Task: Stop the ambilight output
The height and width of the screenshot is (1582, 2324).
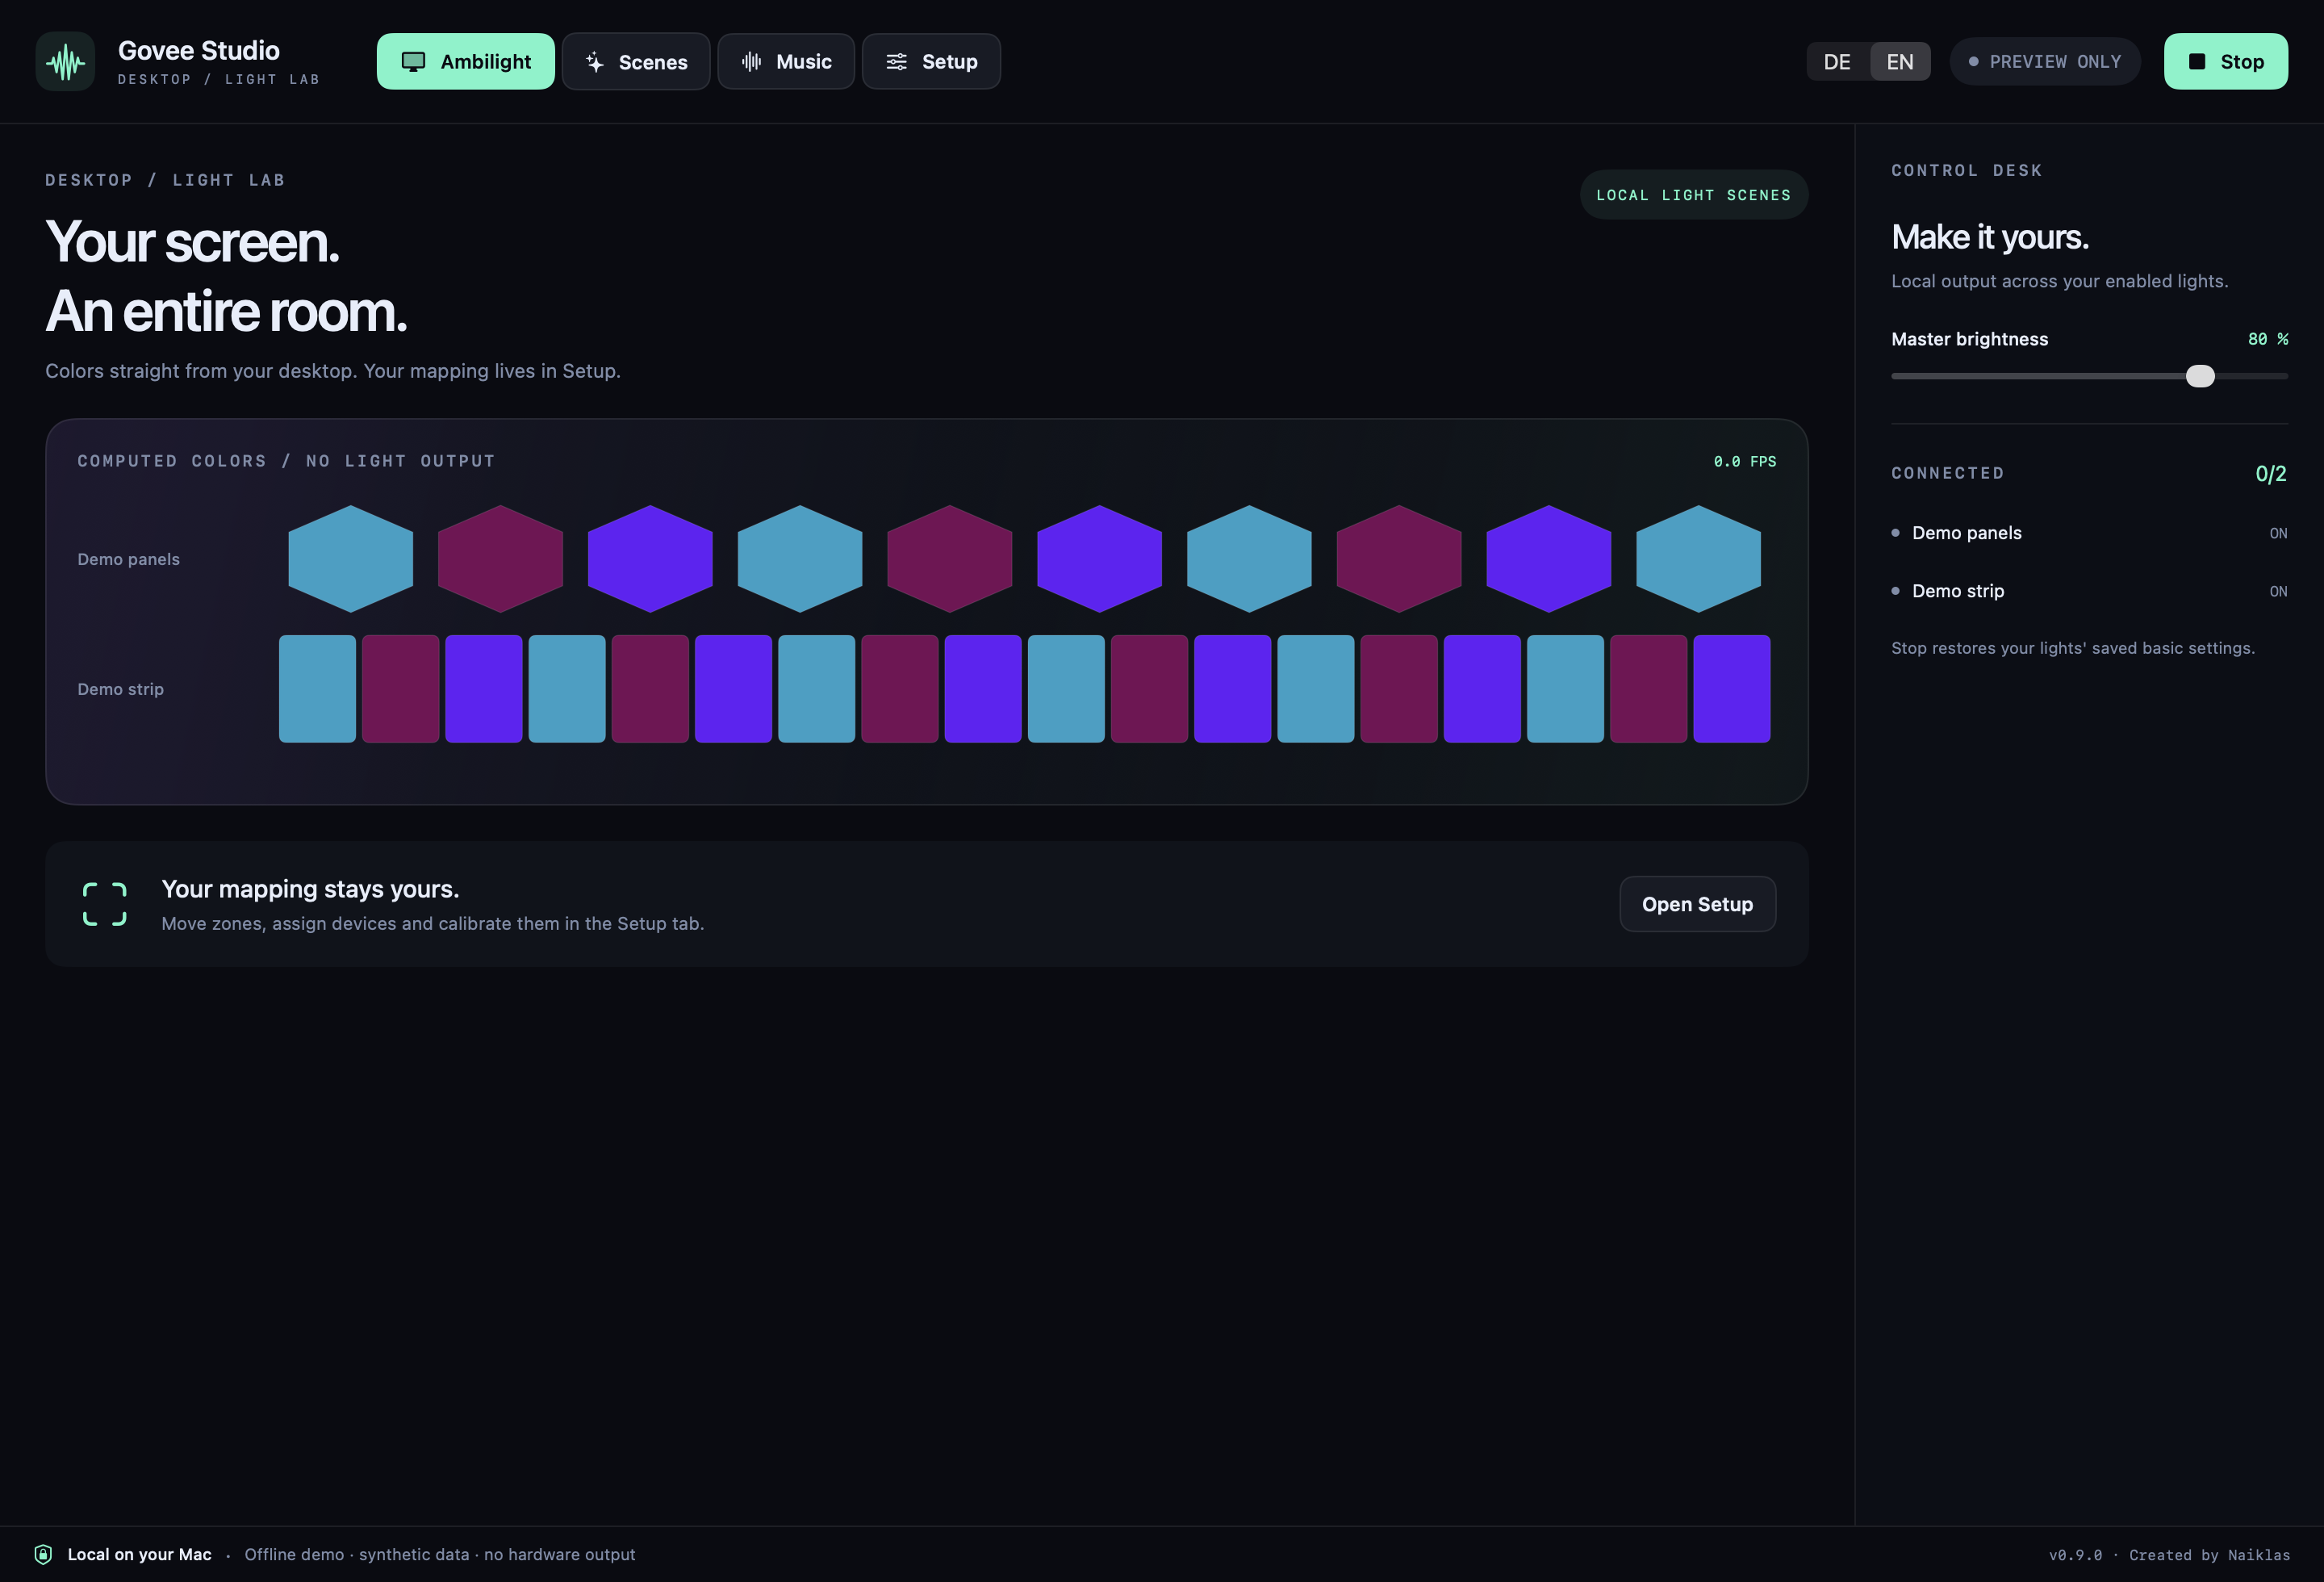Action: [x=2225, y=62]
